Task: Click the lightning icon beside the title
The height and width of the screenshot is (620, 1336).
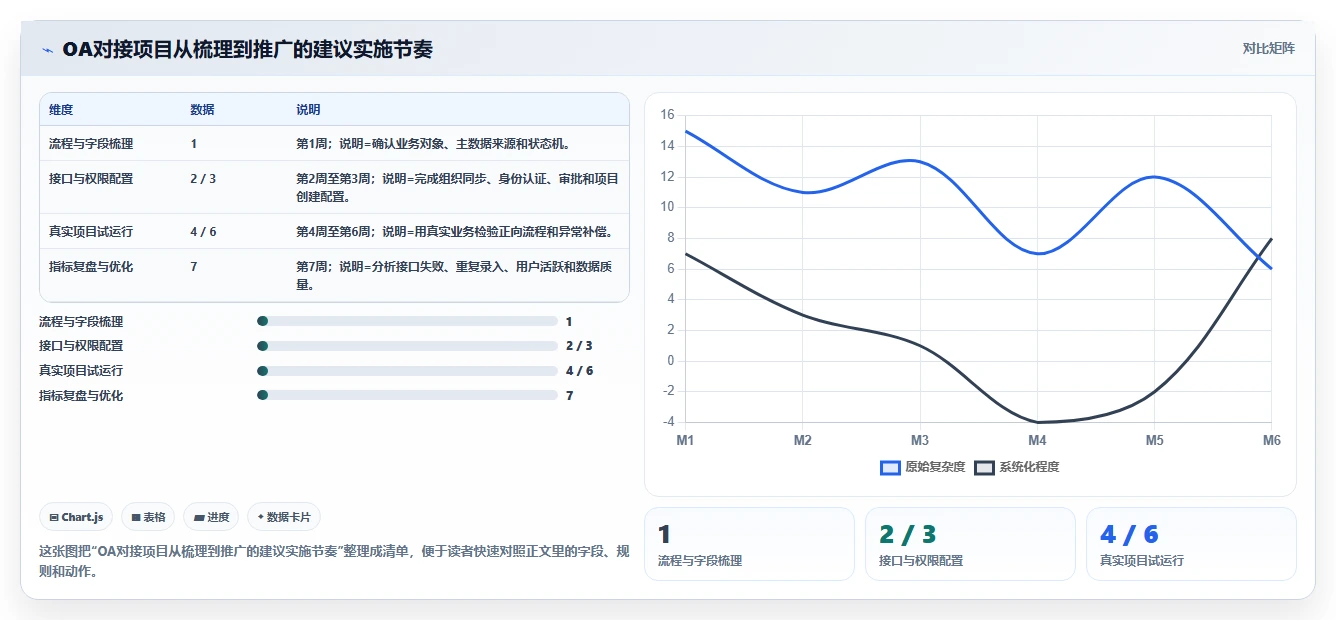Action: (47, 50)
